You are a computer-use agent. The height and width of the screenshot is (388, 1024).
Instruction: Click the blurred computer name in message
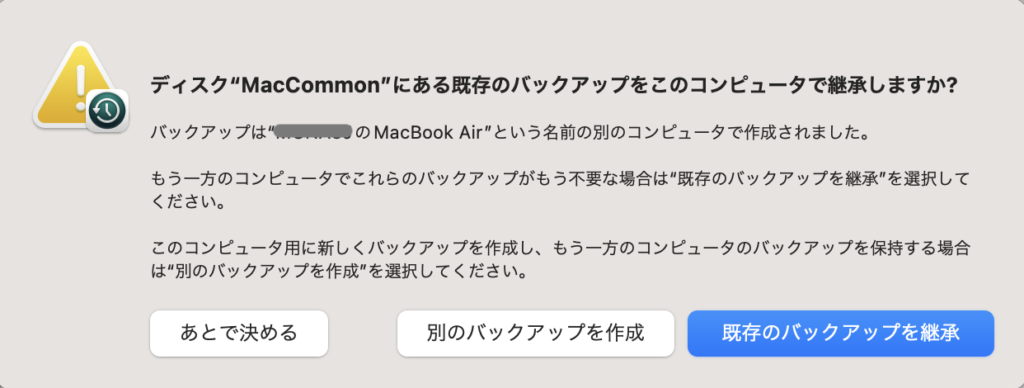[315, 135]
